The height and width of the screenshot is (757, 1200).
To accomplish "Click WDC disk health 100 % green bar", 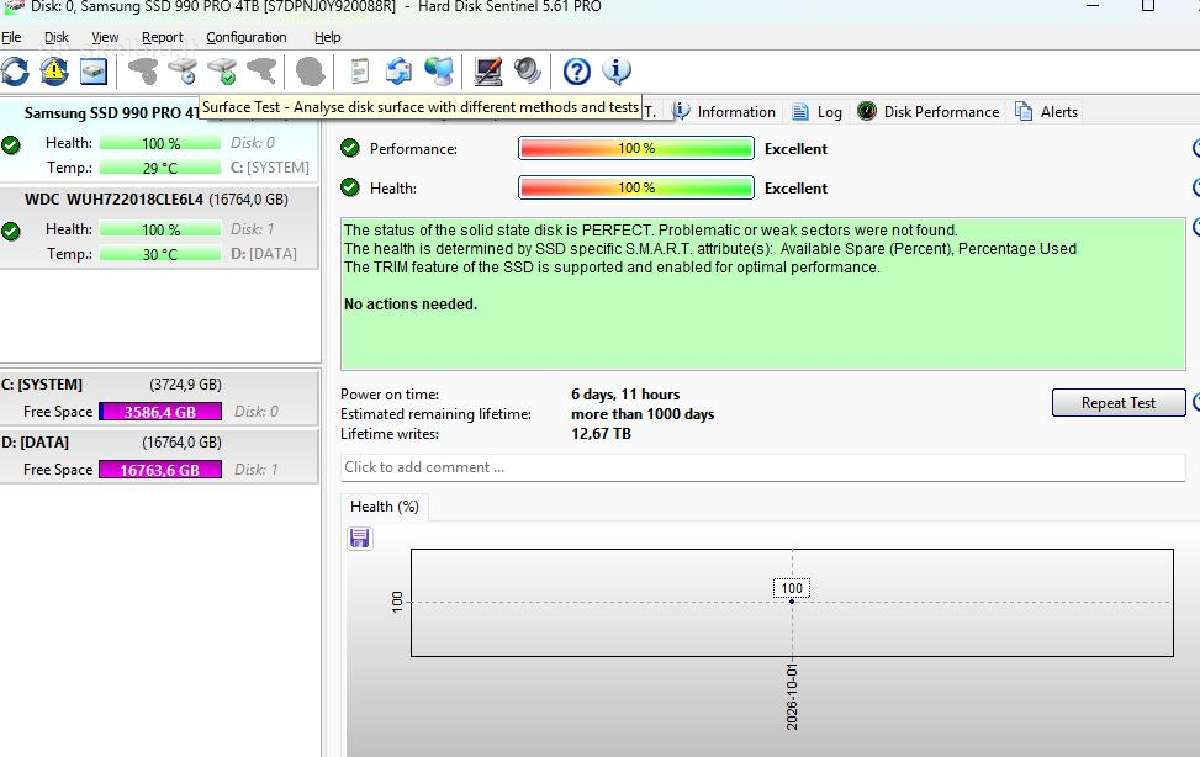I will click(161, 229).
